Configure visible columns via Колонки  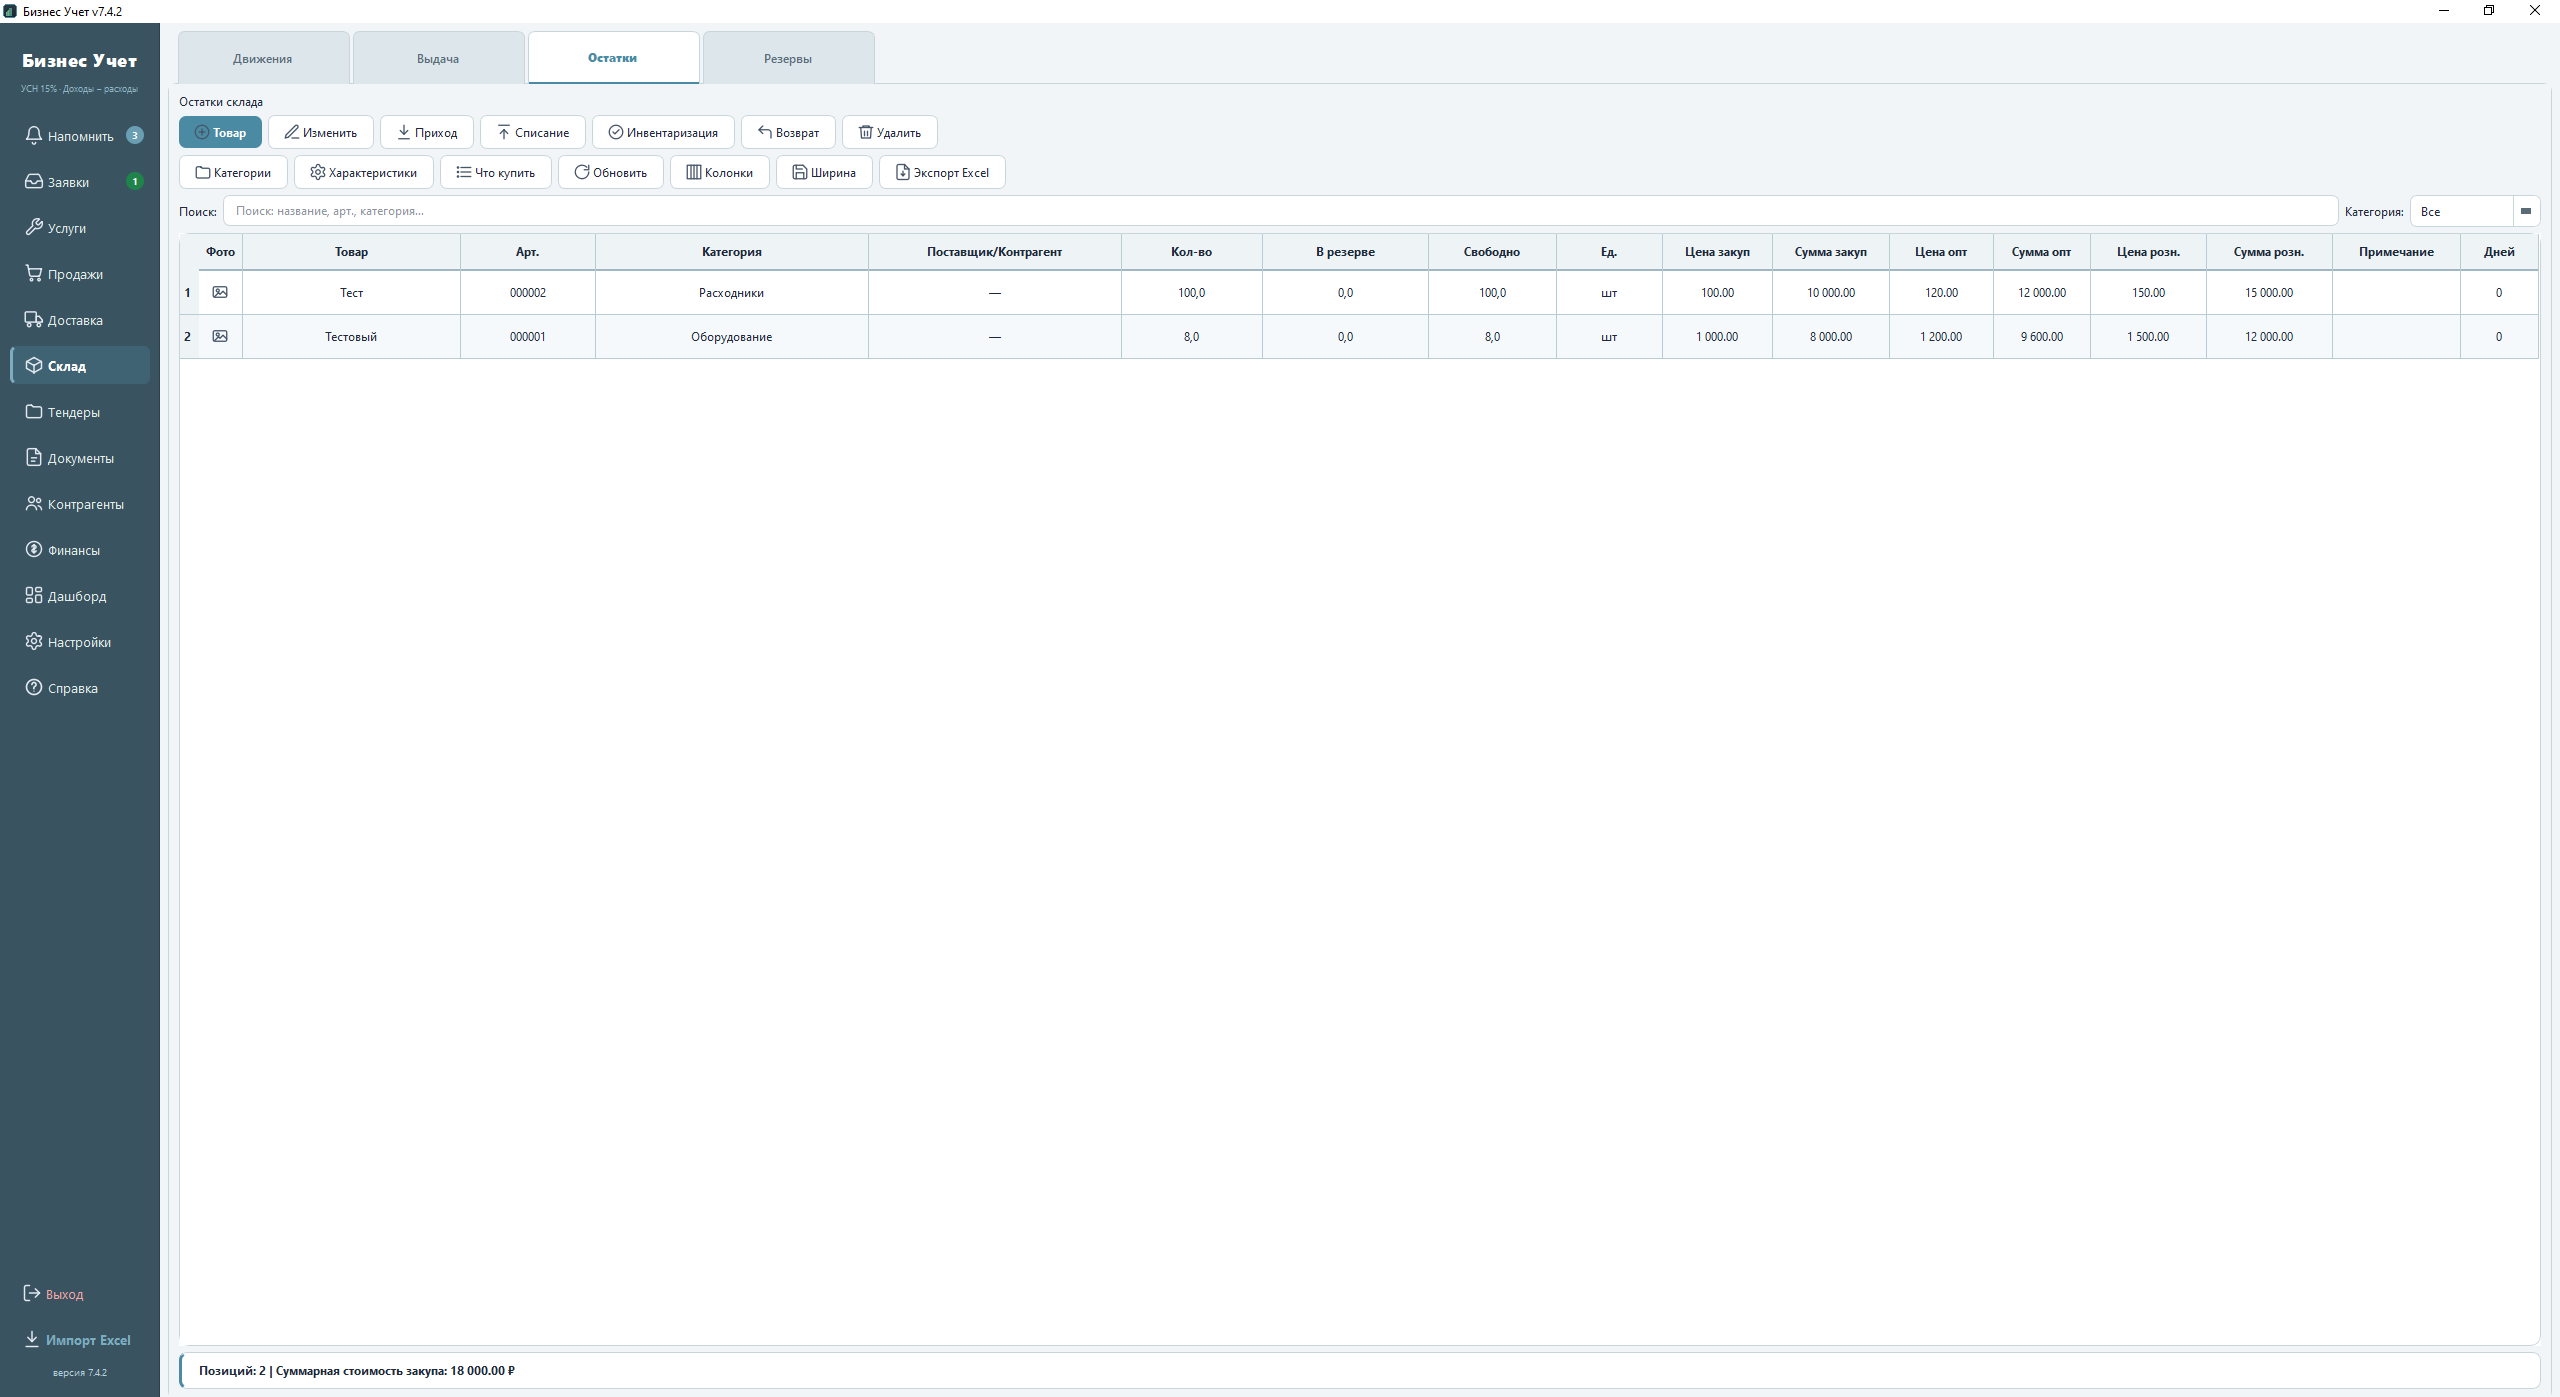coord(720,172)
